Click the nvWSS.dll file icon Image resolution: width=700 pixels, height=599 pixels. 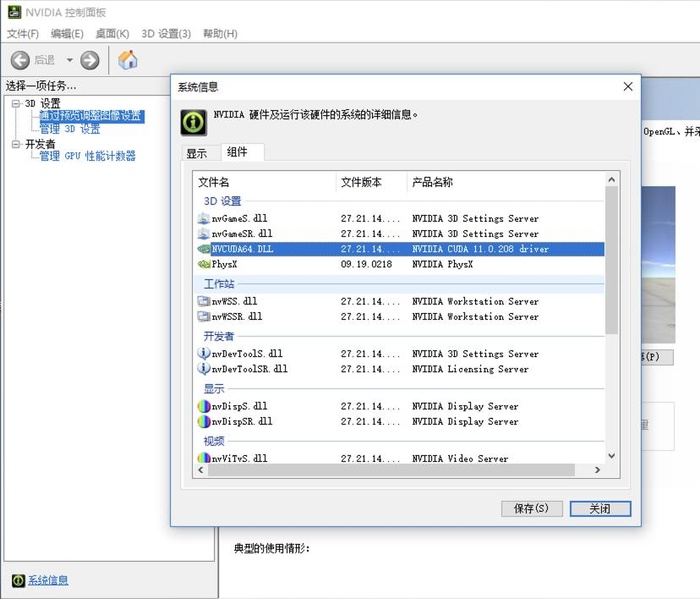point(204,301)
